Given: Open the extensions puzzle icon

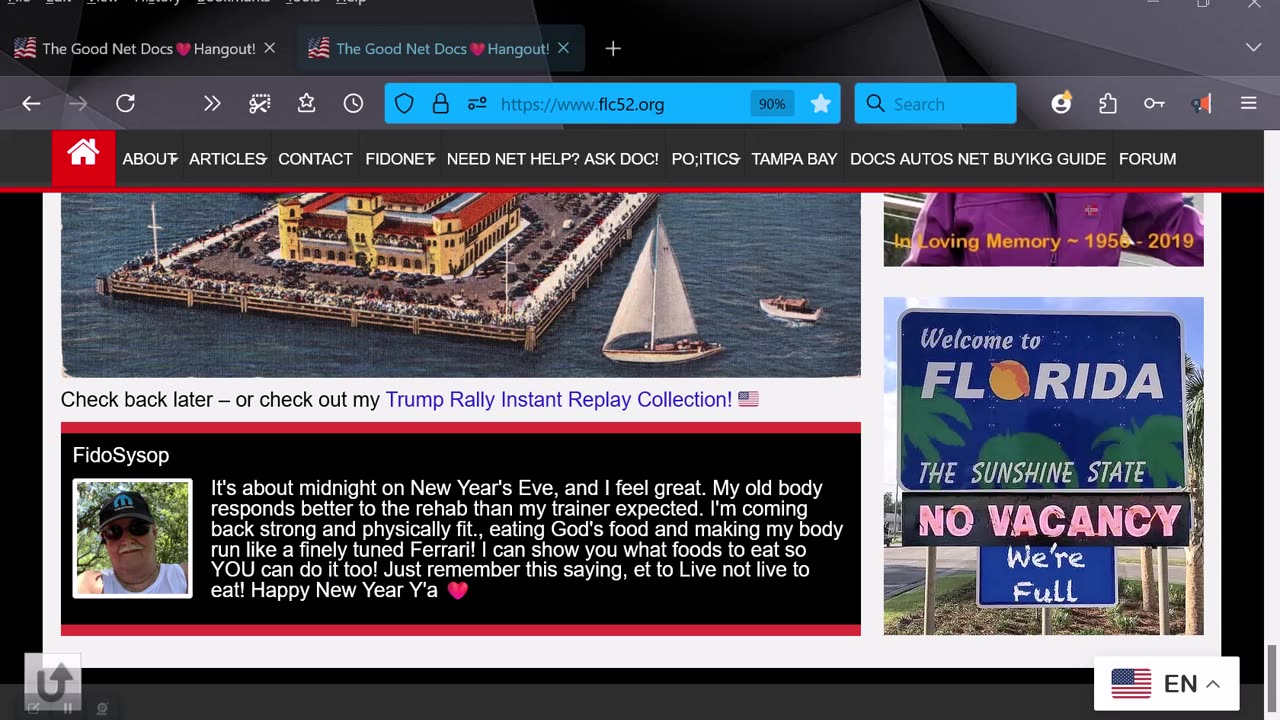Looking at the screenshot, I should tap(1108, 104).
